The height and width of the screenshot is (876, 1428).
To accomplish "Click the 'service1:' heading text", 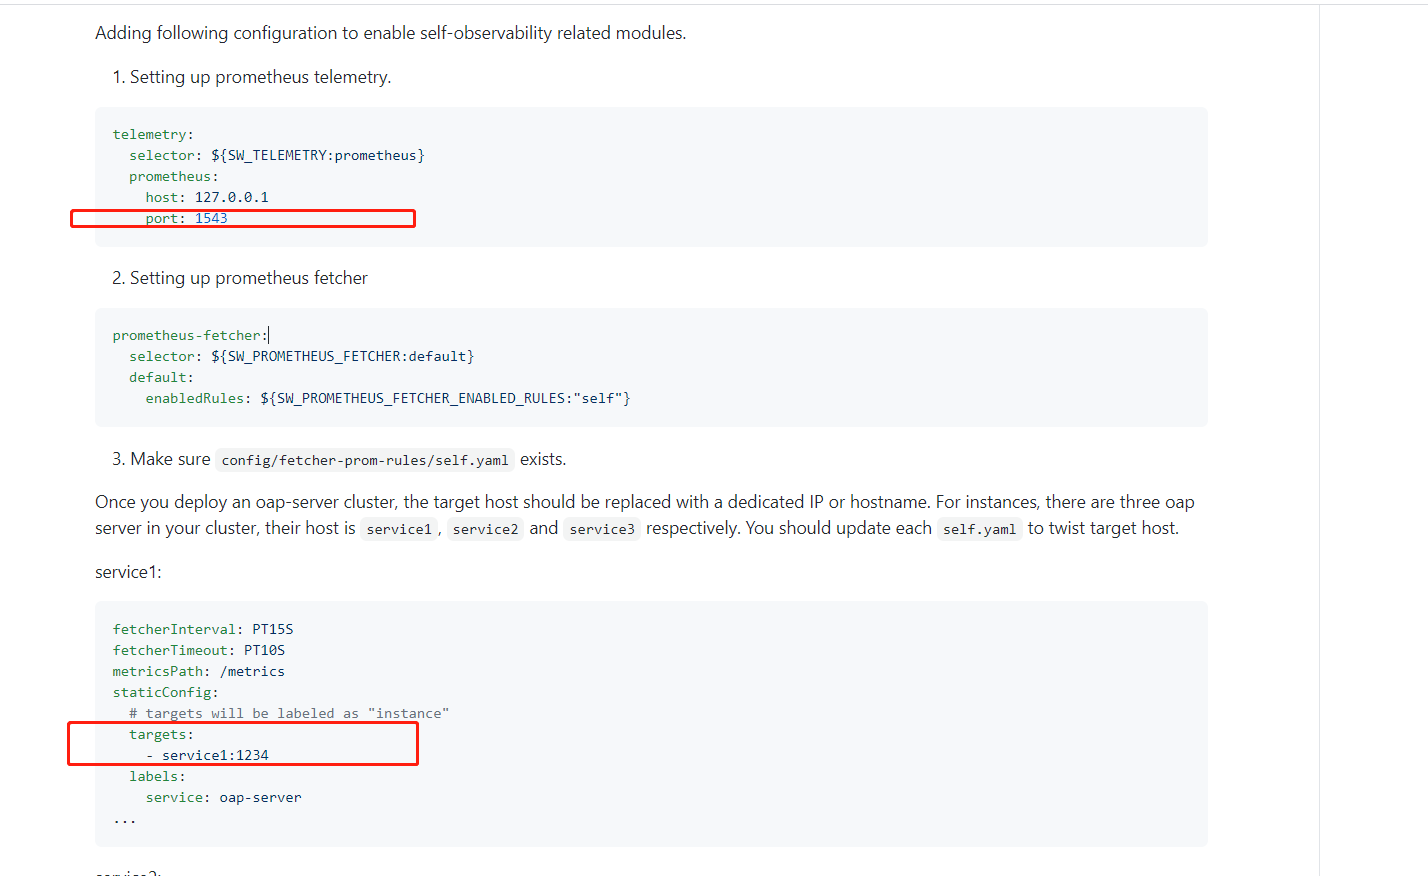I will coord(128,572).
